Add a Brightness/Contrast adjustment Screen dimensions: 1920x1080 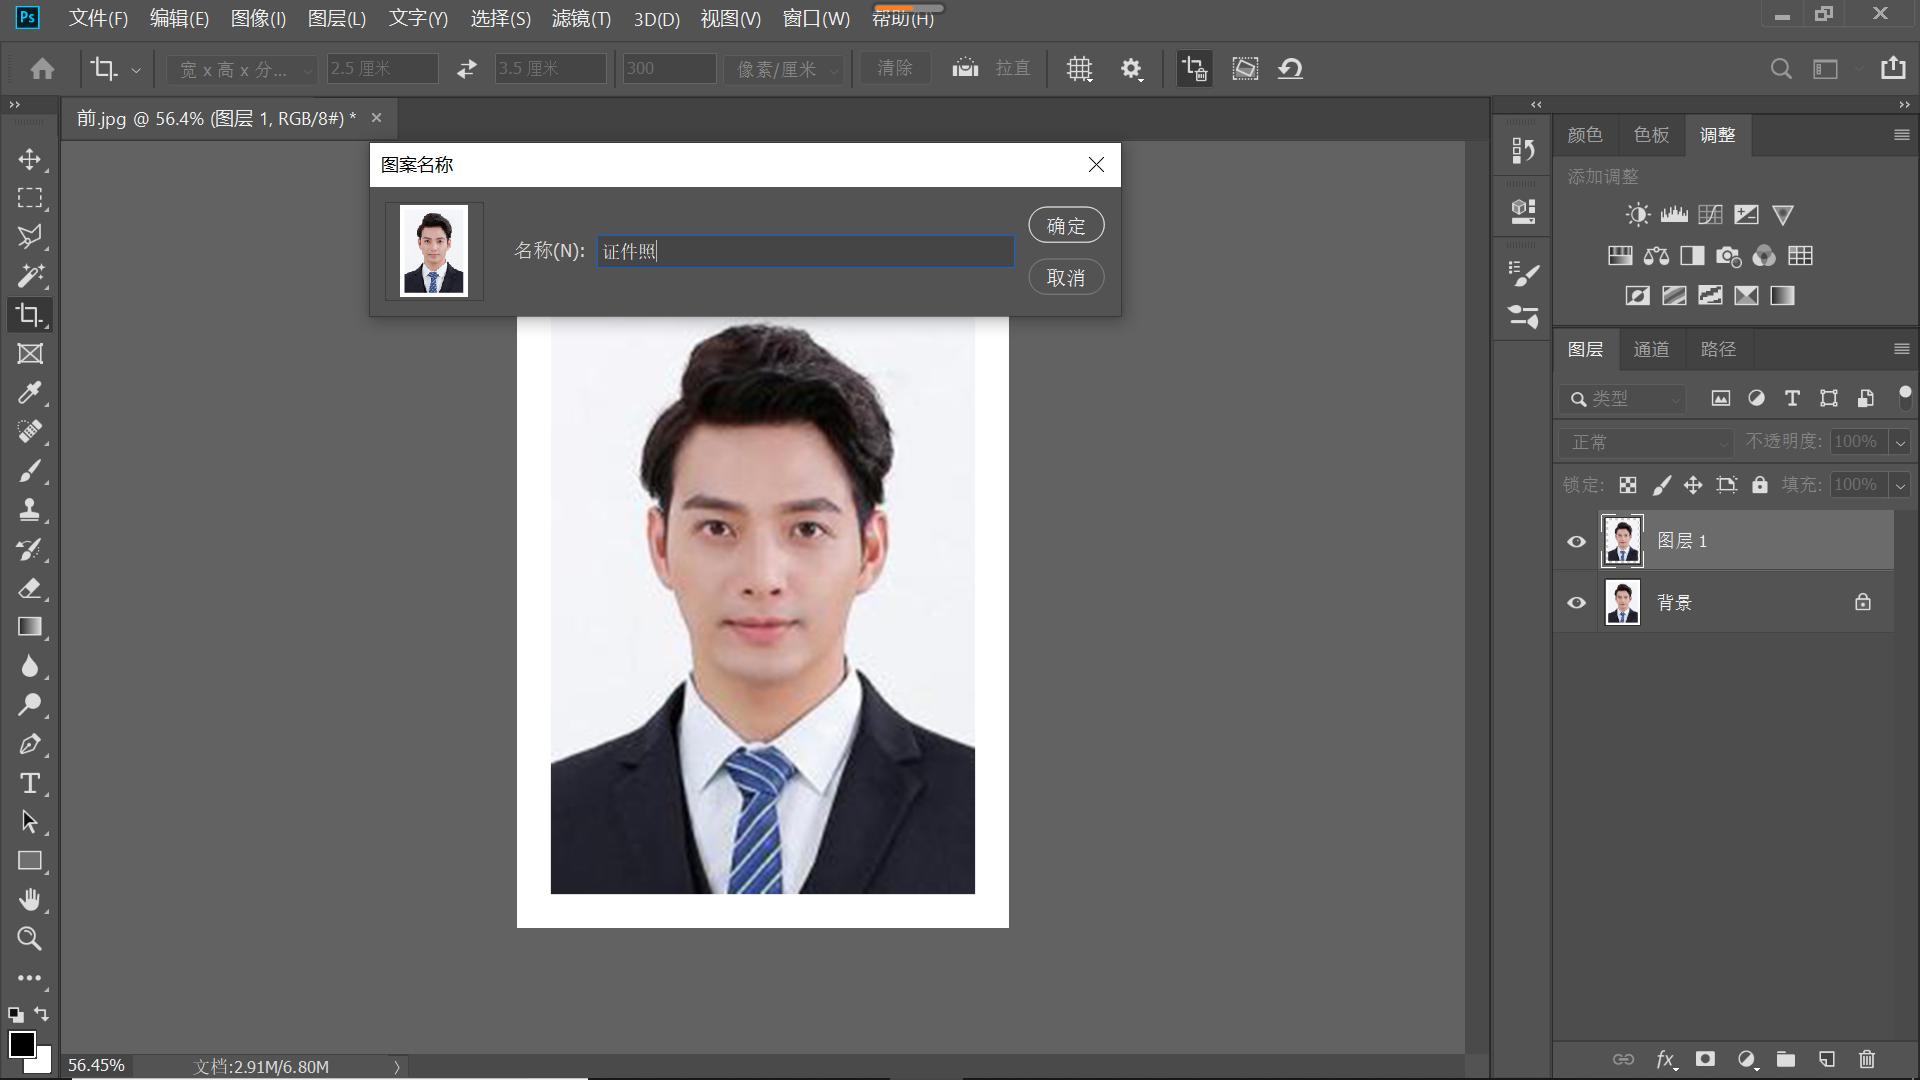point(1637,215)
